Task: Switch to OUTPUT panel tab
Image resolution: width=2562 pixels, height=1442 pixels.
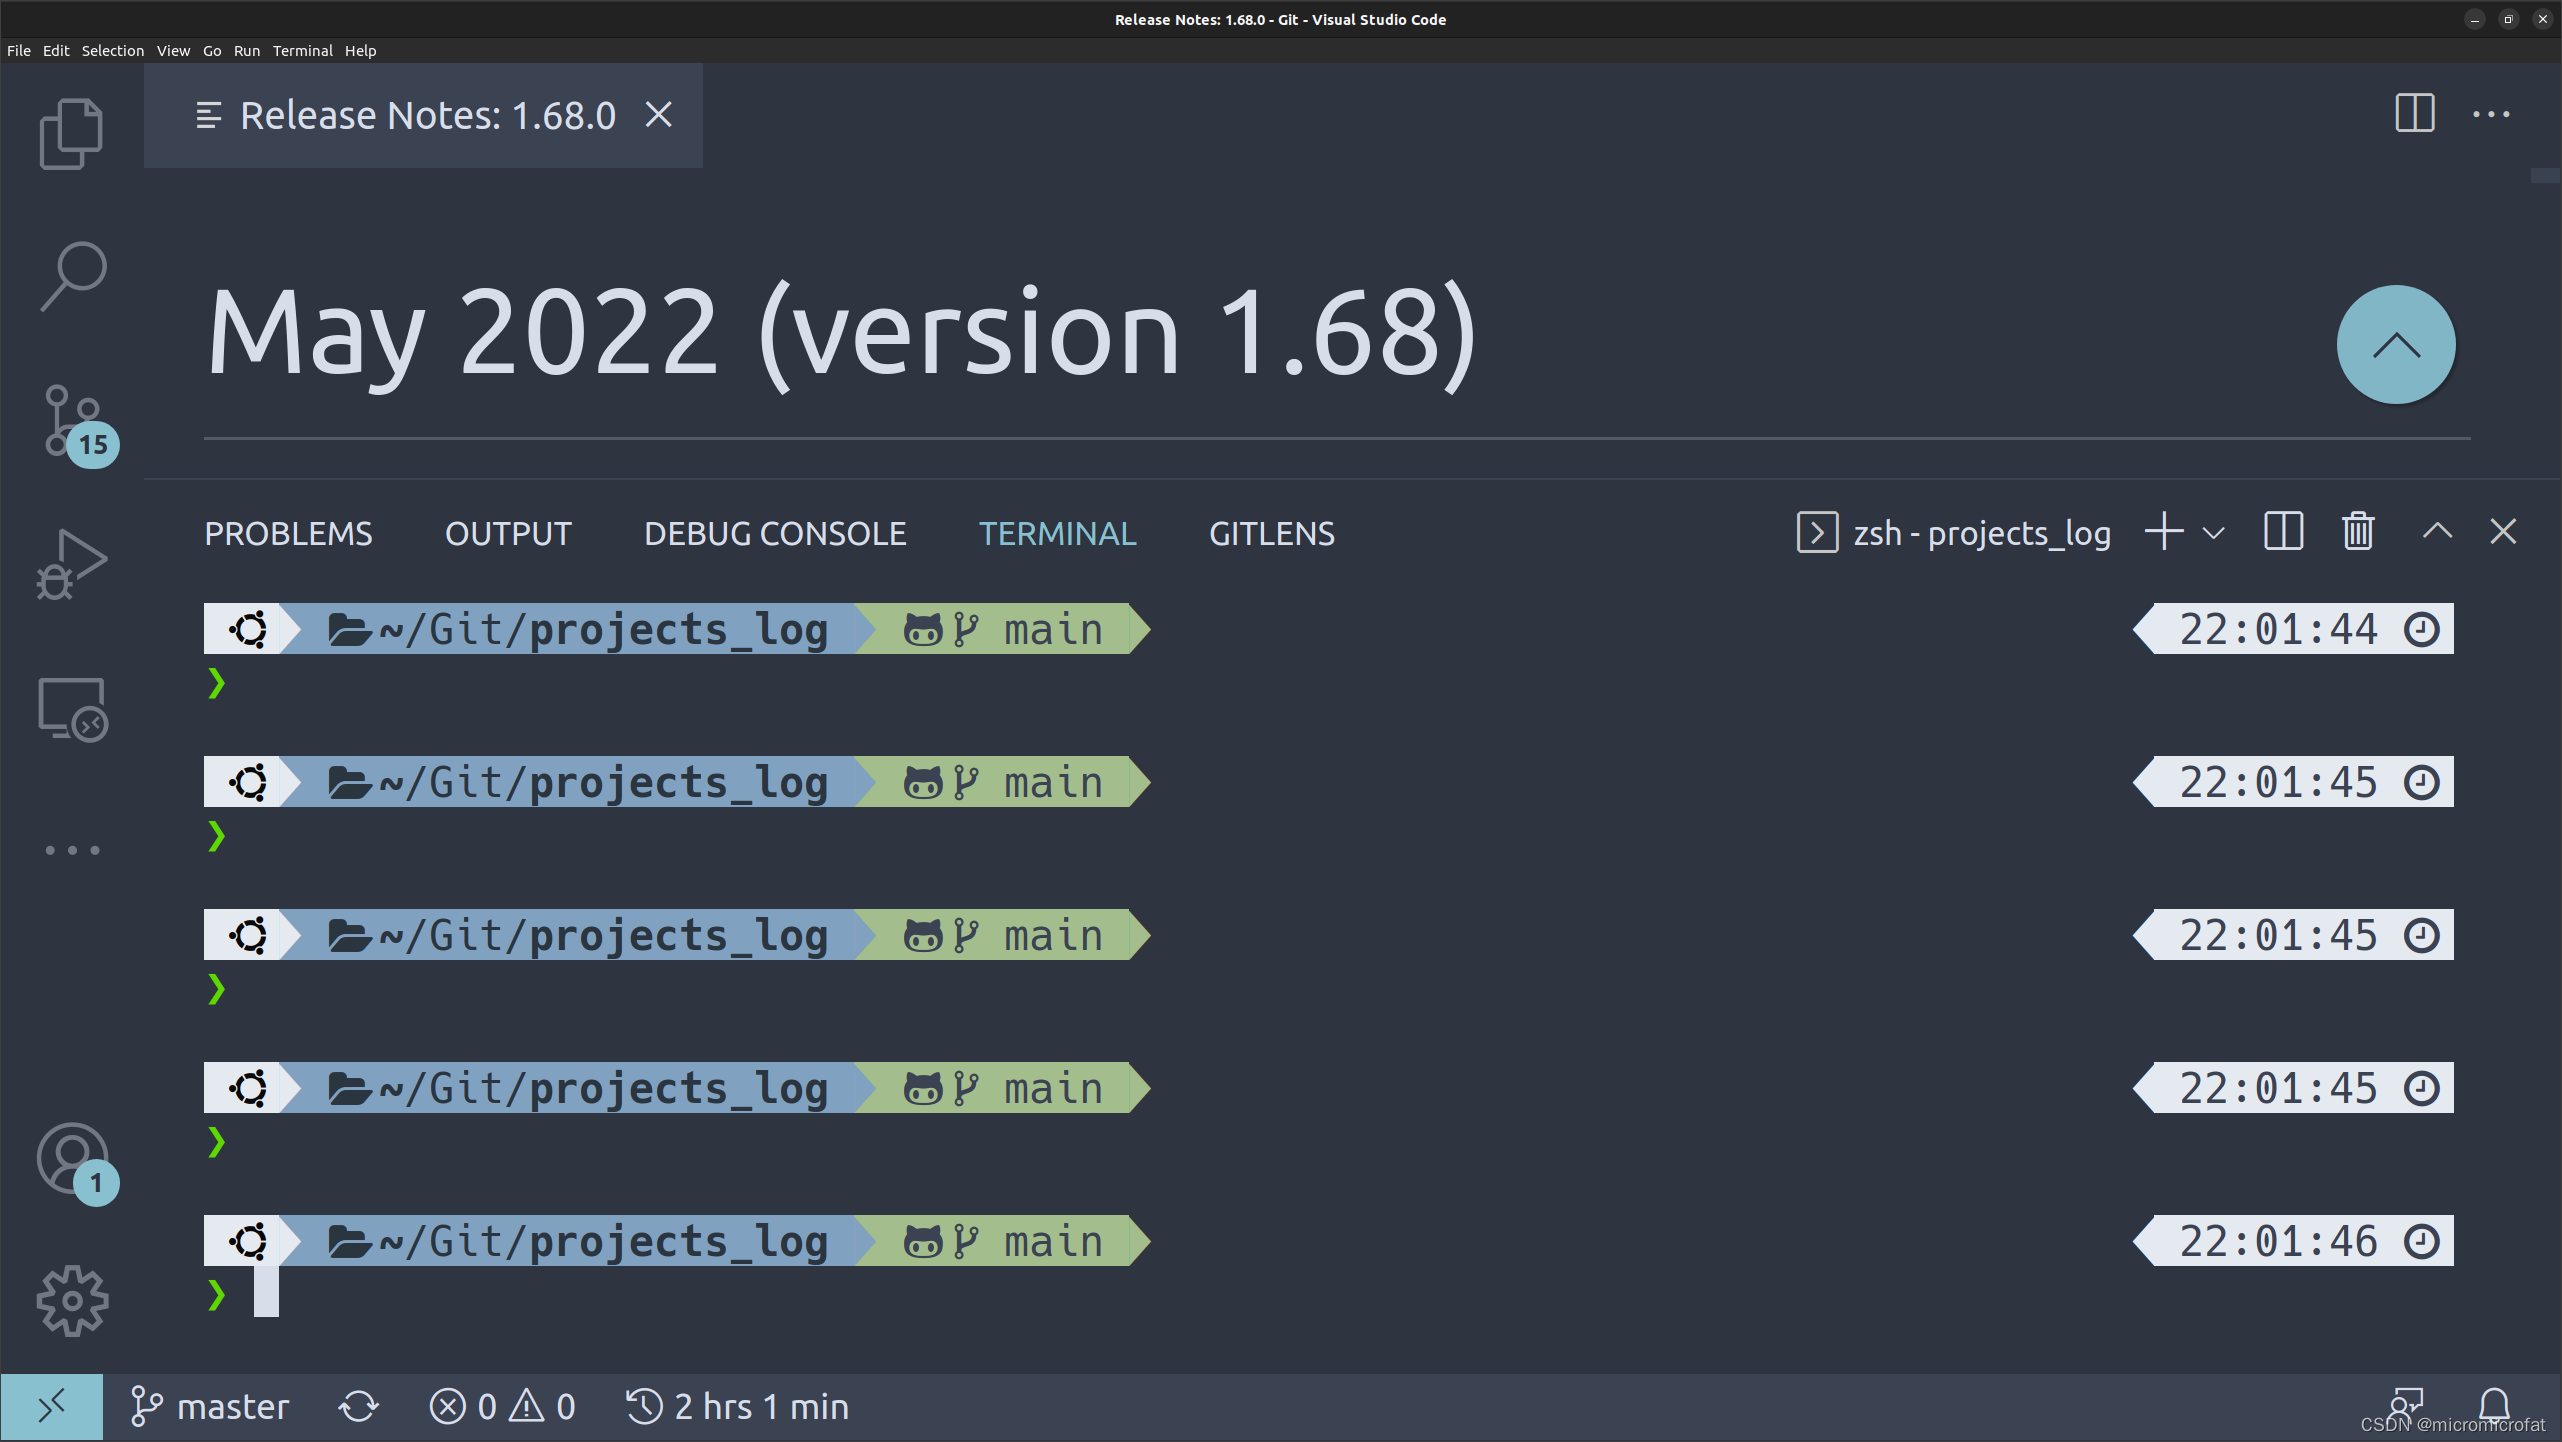Action: pos(508,534)
